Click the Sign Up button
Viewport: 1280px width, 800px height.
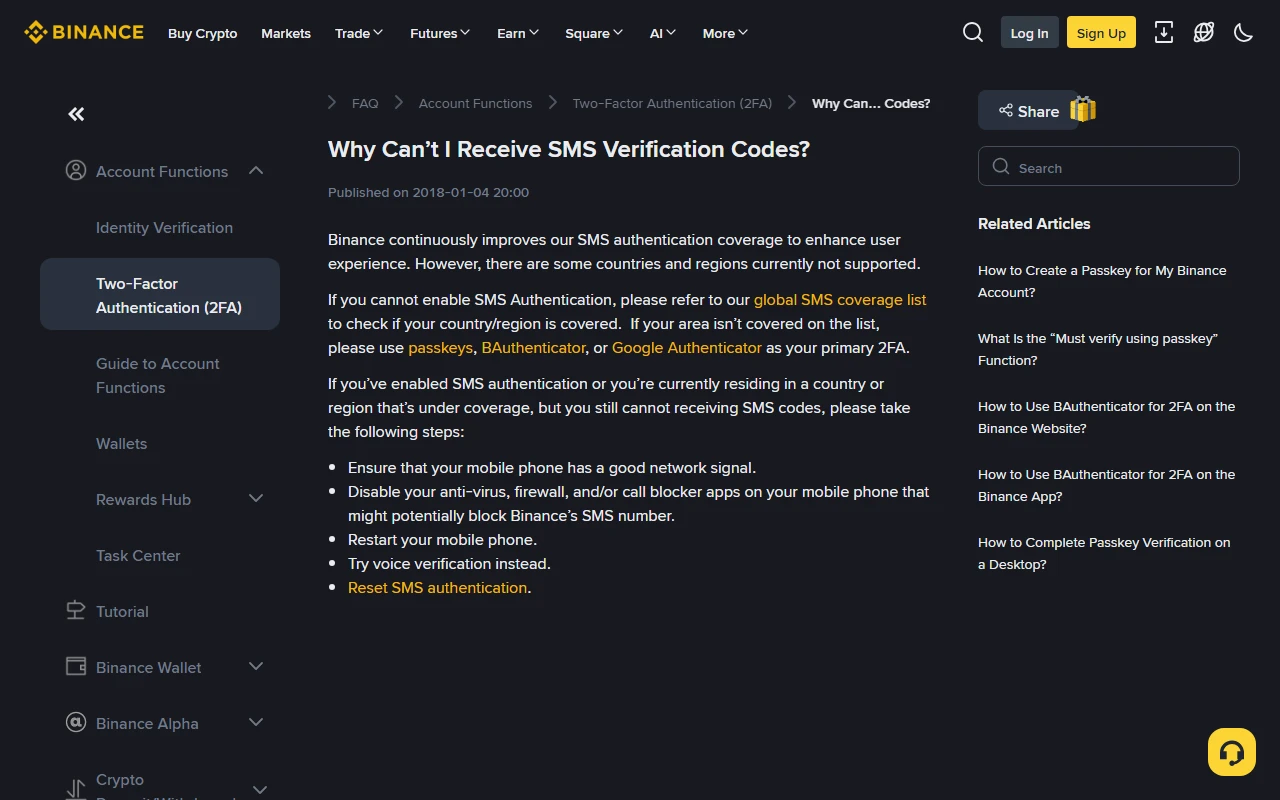(x=1101, y=33)
